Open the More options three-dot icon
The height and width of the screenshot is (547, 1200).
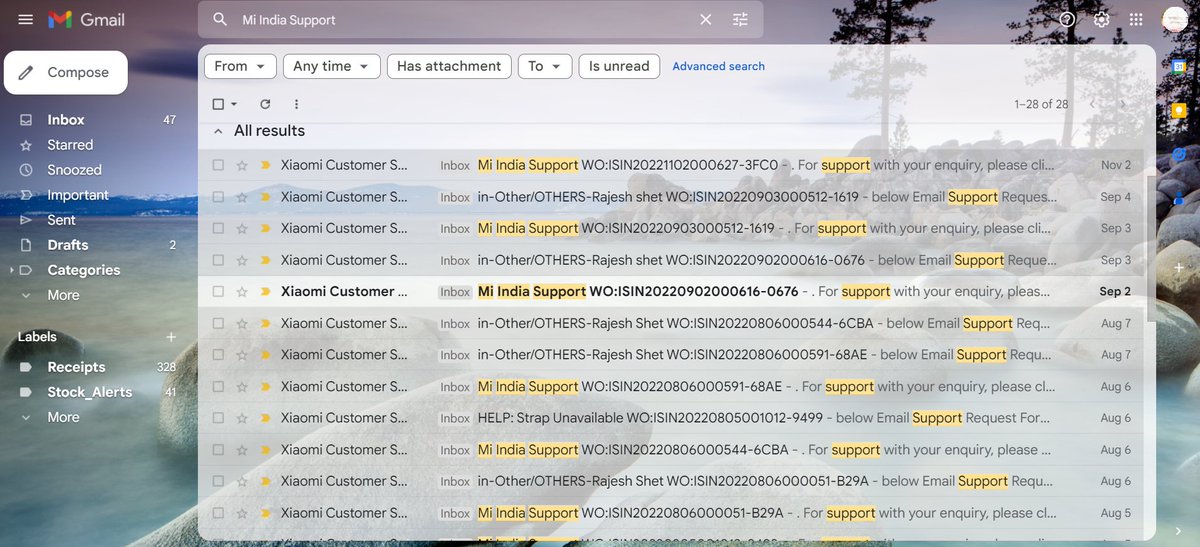click(296, 104)
